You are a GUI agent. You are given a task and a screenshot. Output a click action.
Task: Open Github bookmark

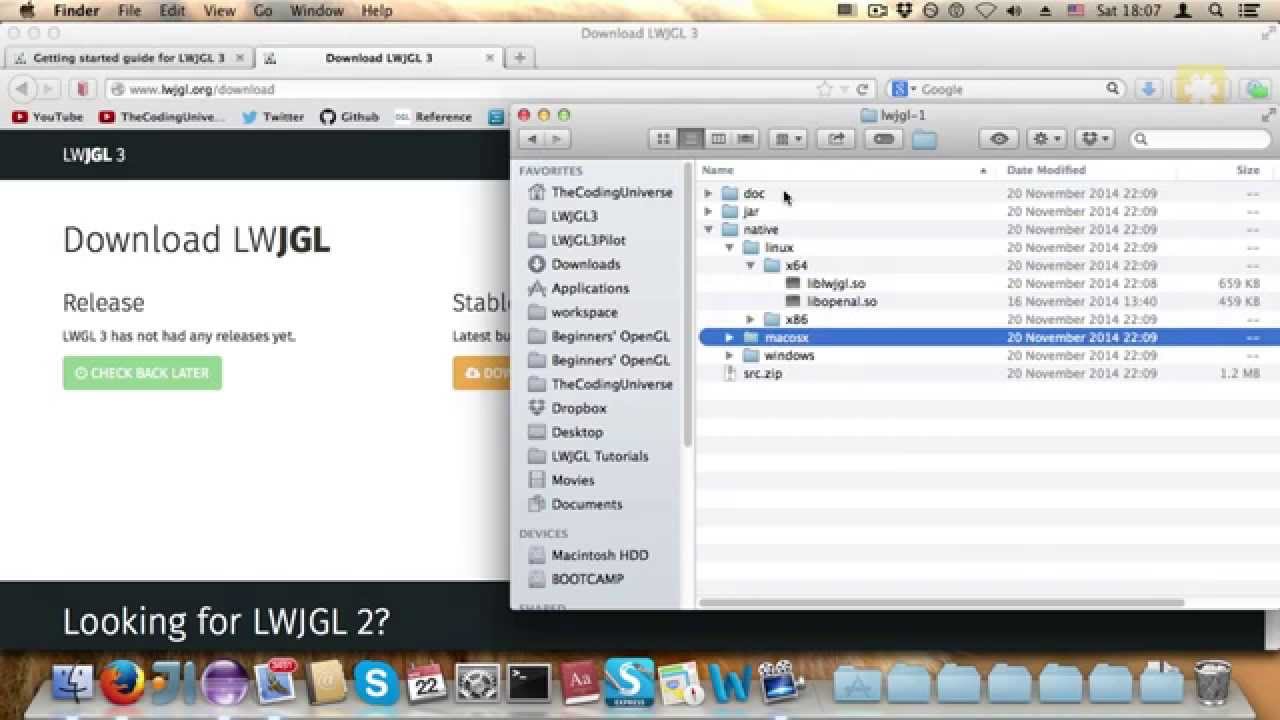point(349,117)
